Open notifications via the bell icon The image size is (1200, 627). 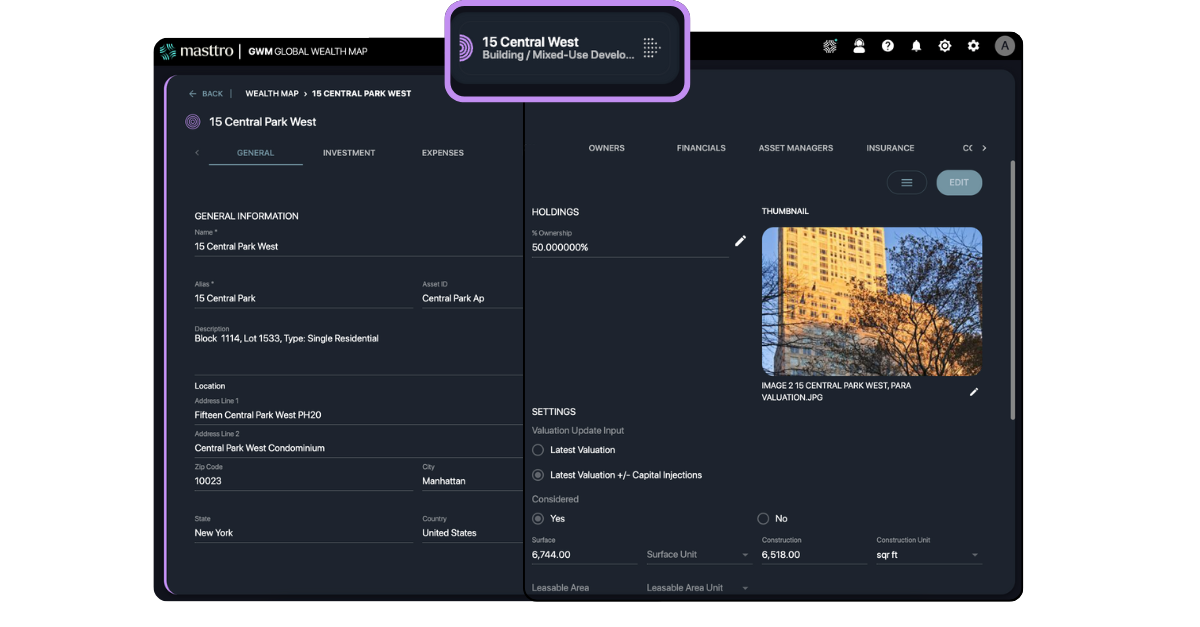pos(915,46)
